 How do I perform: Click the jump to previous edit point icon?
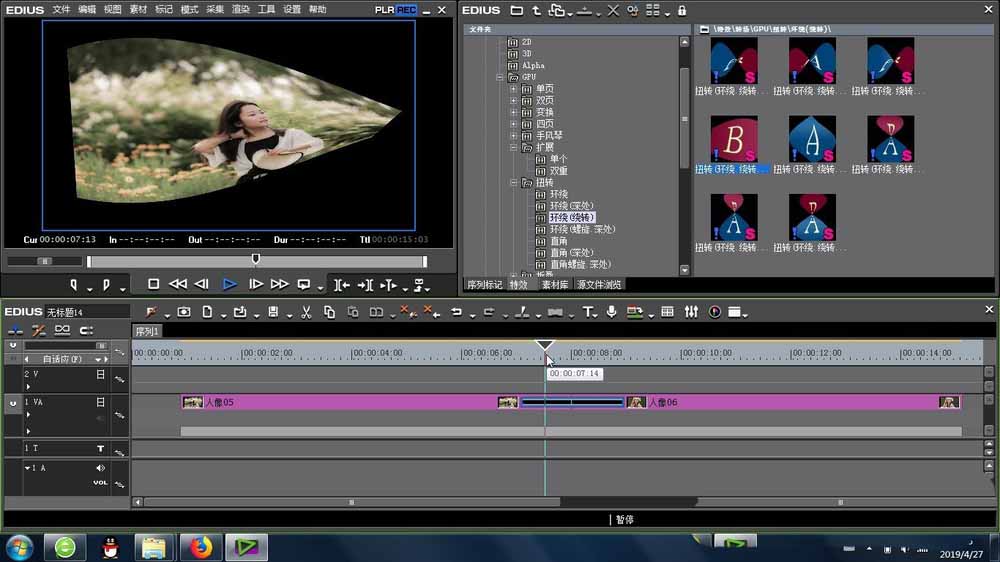point(342,285)
